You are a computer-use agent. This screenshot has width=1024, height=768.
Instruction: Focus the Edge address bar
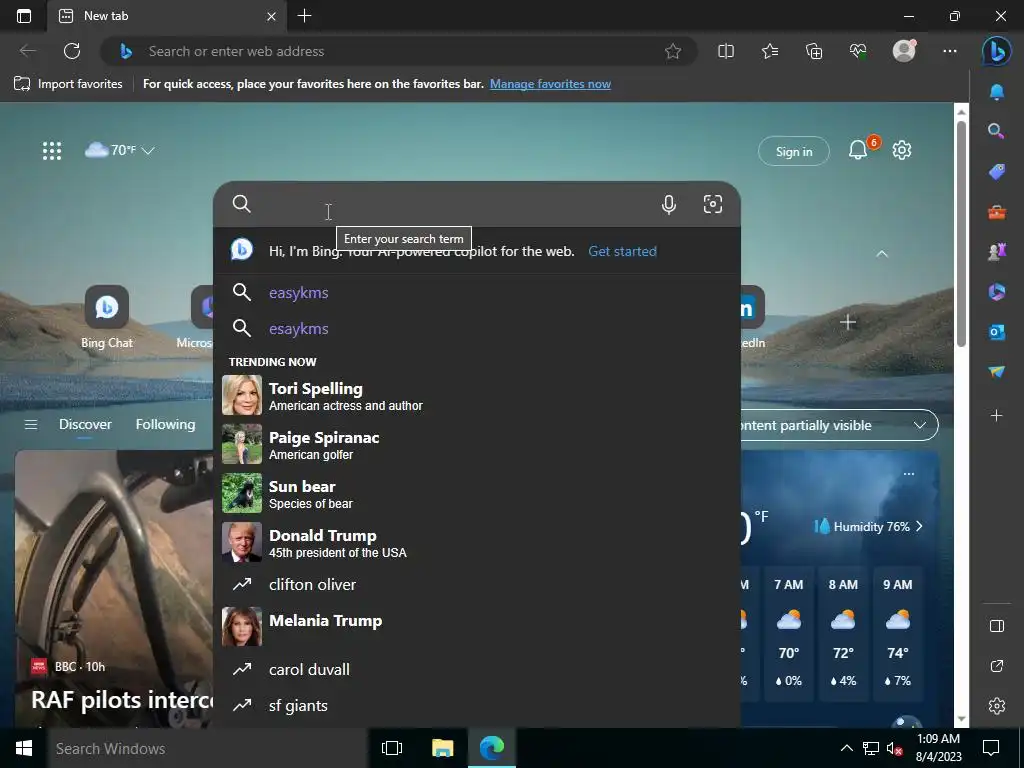pos(398,51)
